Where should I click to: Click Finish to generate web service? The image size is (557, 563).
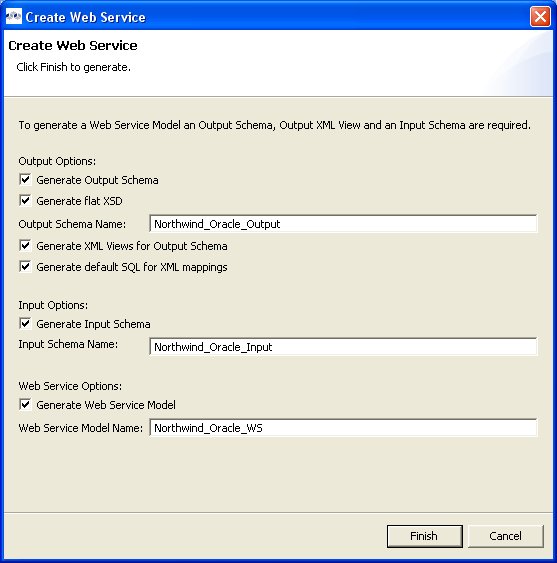(424, 536)
